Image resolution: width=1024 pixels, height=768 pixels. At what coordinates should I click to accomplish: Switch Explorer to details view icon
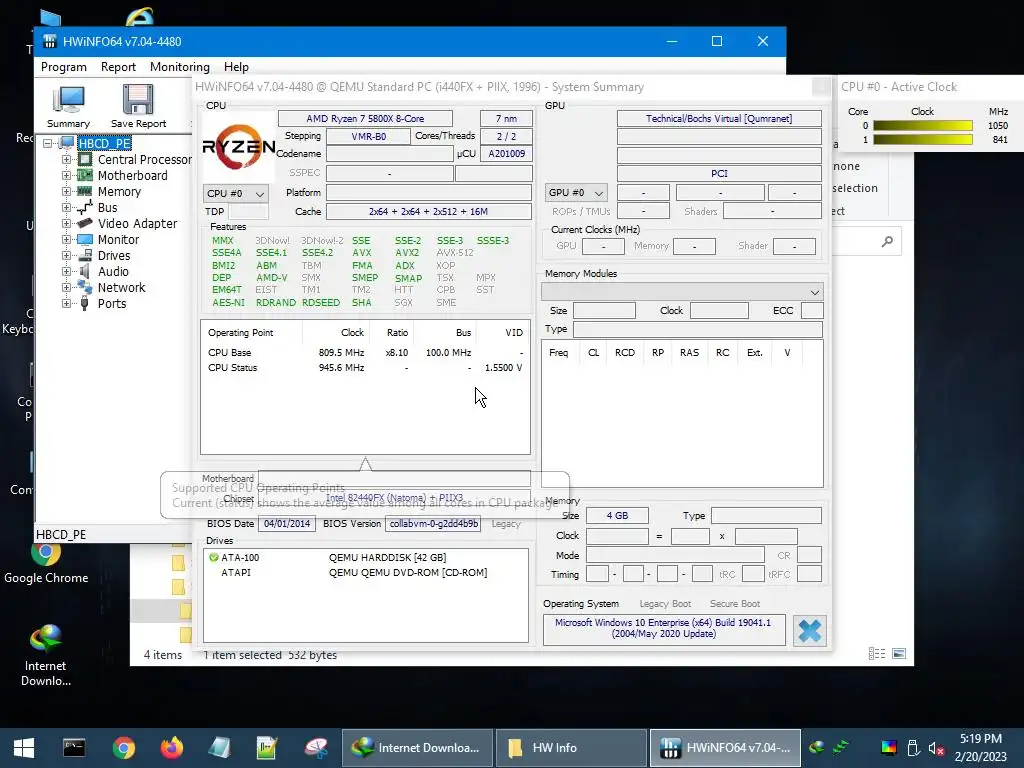point(877,654)
